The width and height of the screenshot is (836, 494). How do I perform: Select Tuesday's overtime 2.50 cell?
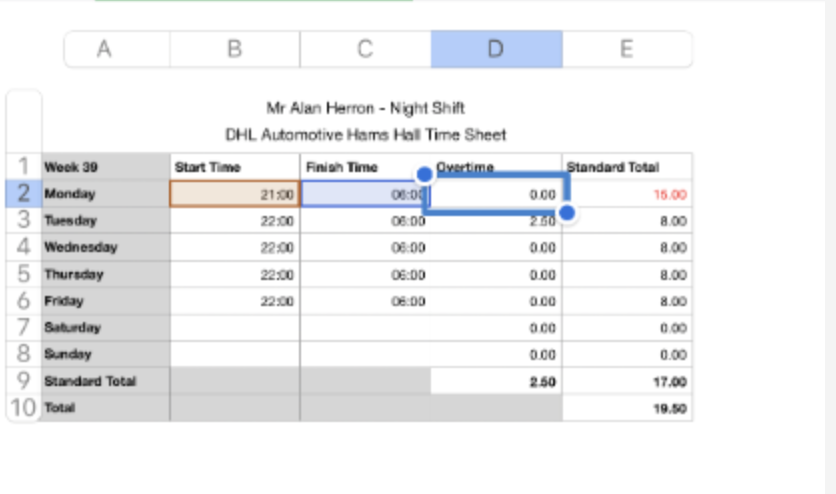click(x=496, y=221)
